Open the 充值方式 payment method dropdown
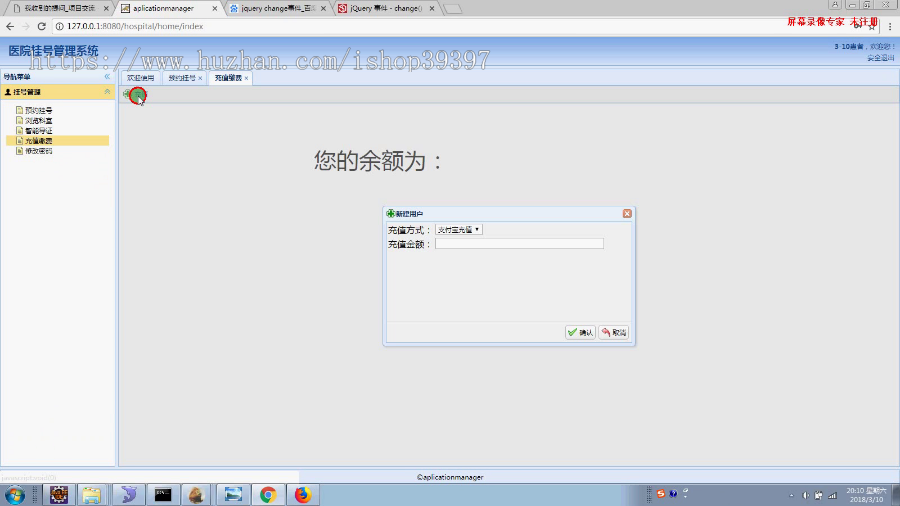This screenshot has height=506, width=900. 459,229
